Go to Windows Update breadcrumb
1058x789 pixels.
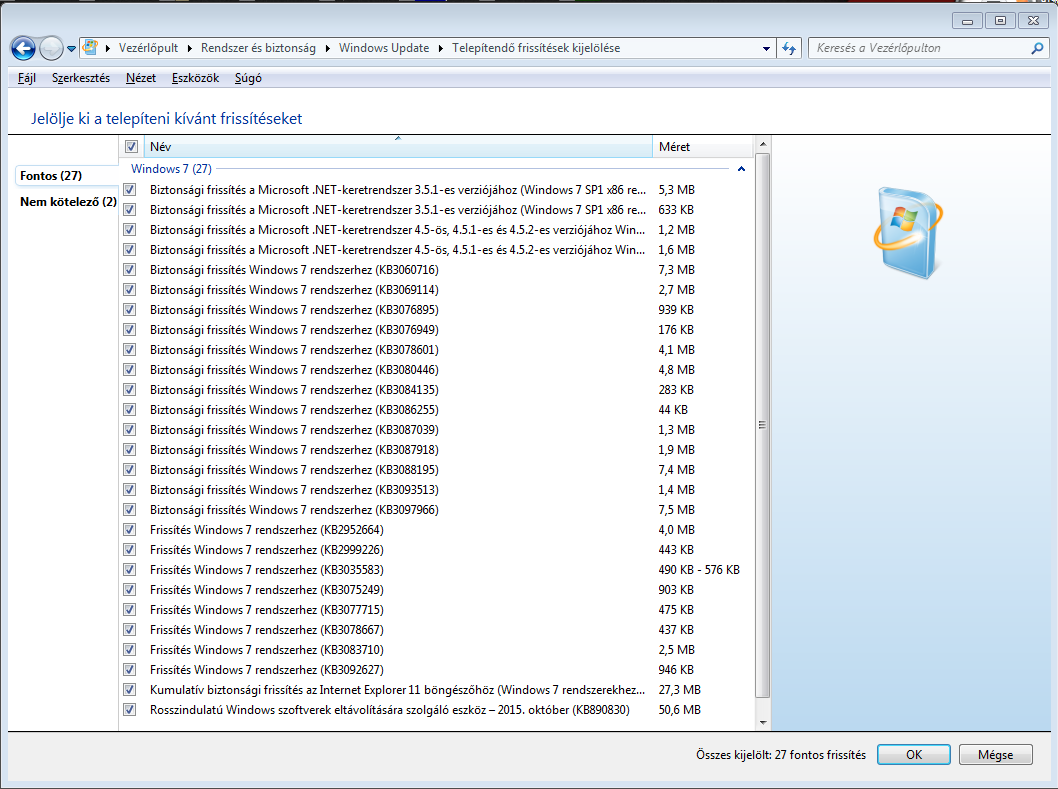[x=384, y=48]
